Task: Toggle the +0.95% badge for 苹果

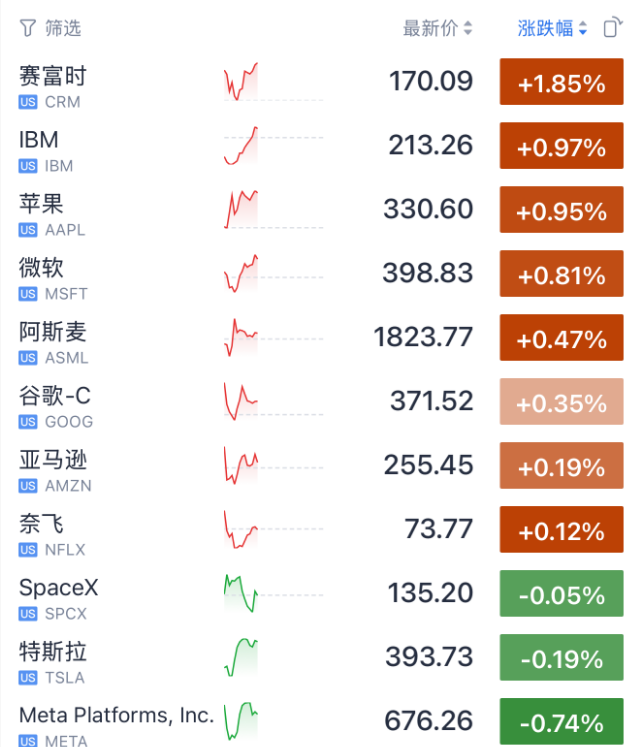Action: (561, 210)
